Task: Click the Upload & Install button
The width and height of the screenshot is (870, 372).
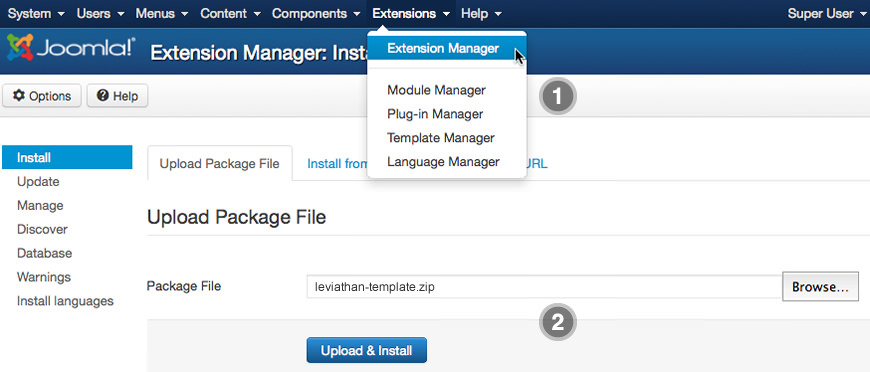Action: click(367, 350)
